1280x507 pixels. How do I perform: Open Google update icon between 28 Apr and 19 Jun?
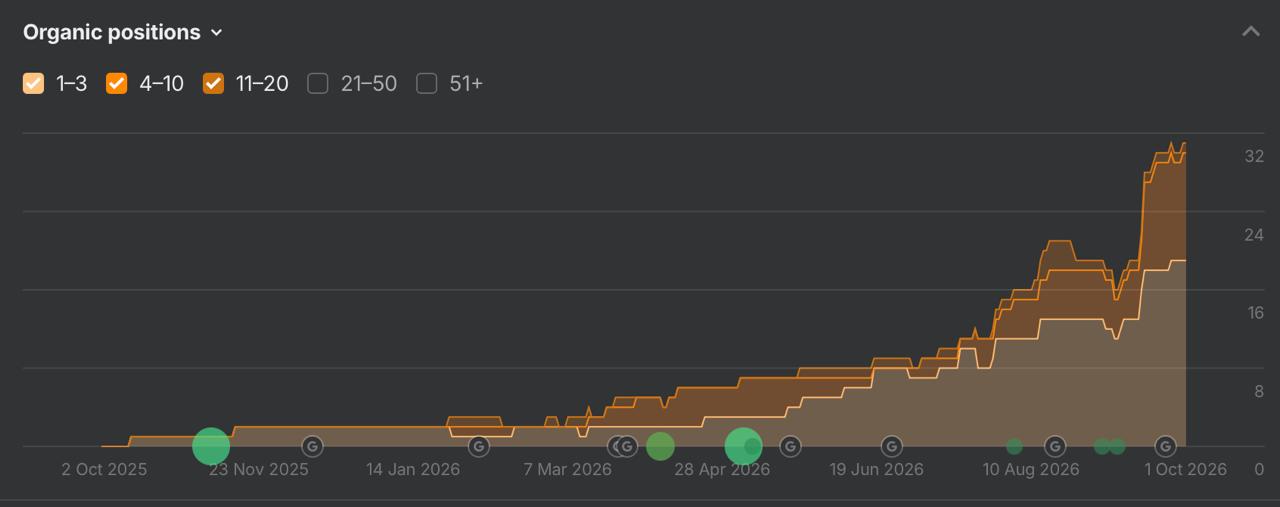[x=790, y=446]
